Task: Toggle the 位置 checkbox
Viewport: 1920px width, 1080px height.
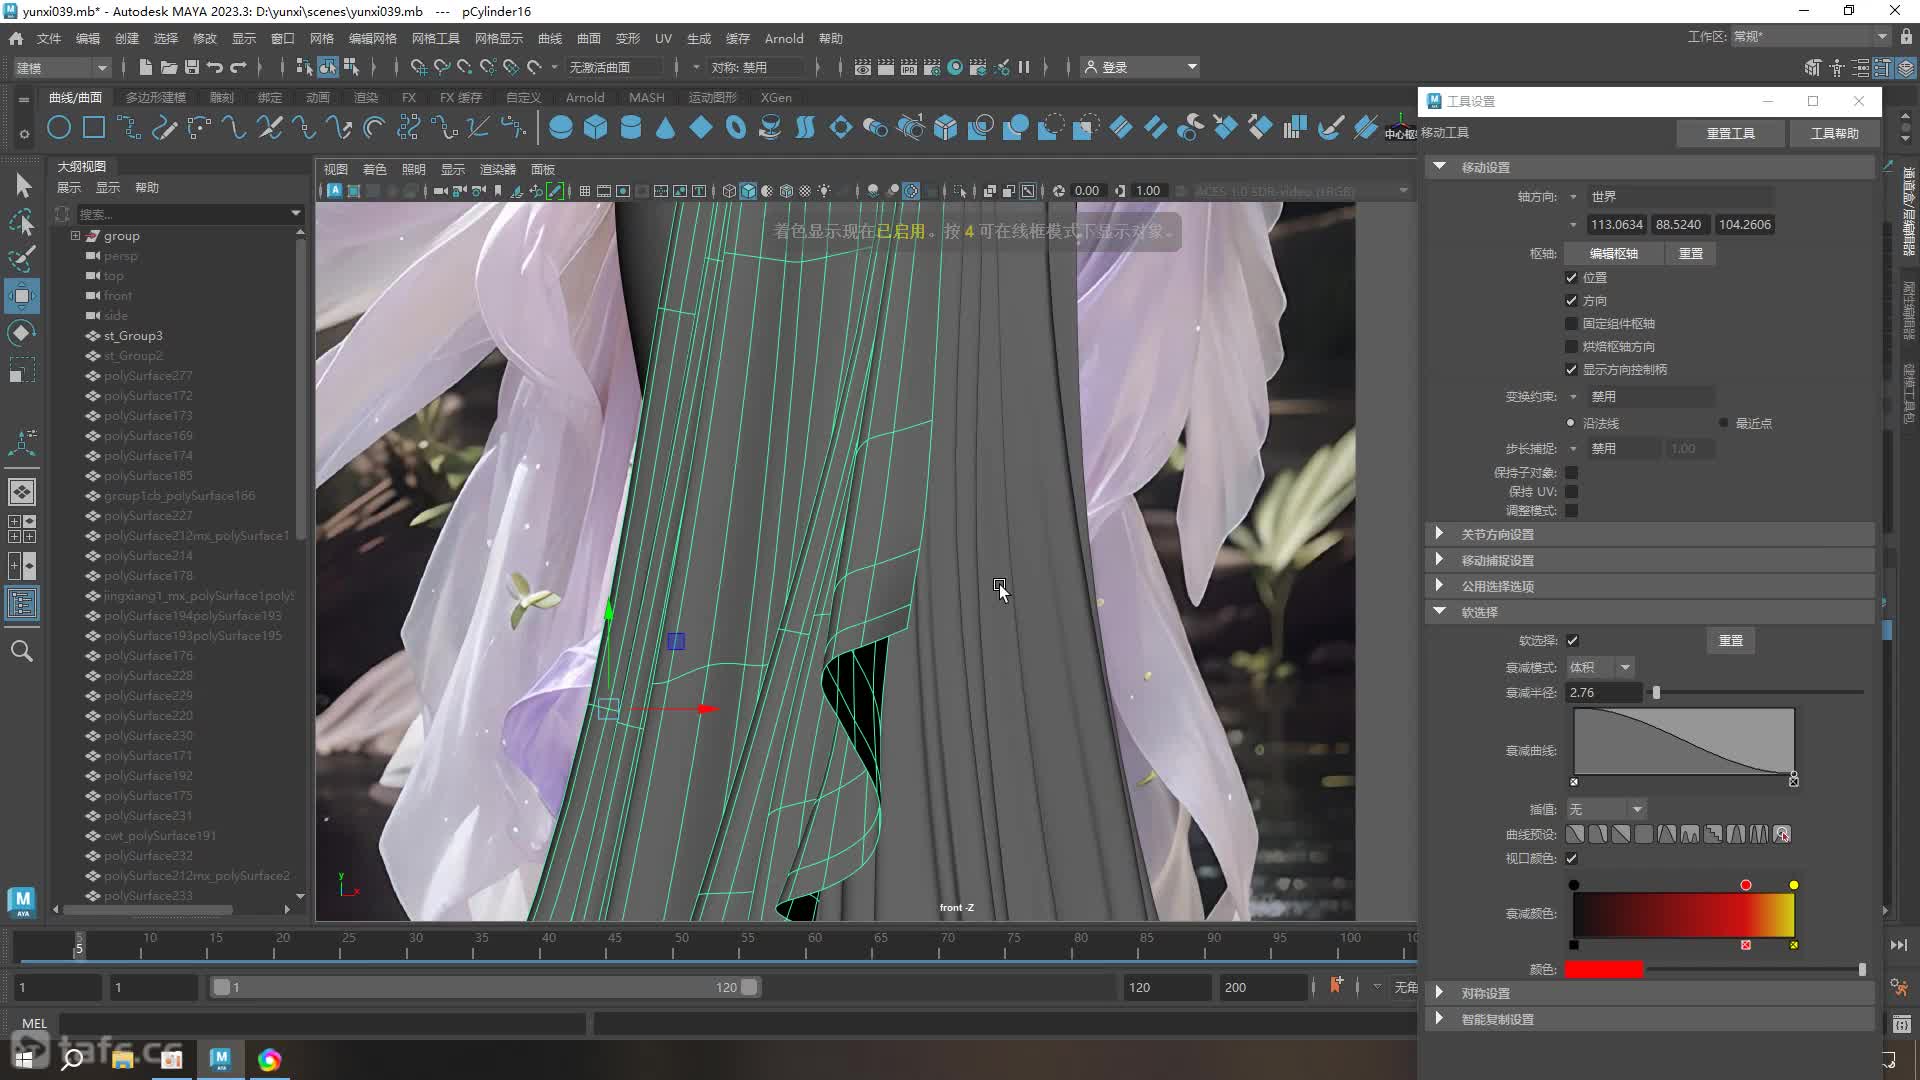Action: coord(1571,277)
